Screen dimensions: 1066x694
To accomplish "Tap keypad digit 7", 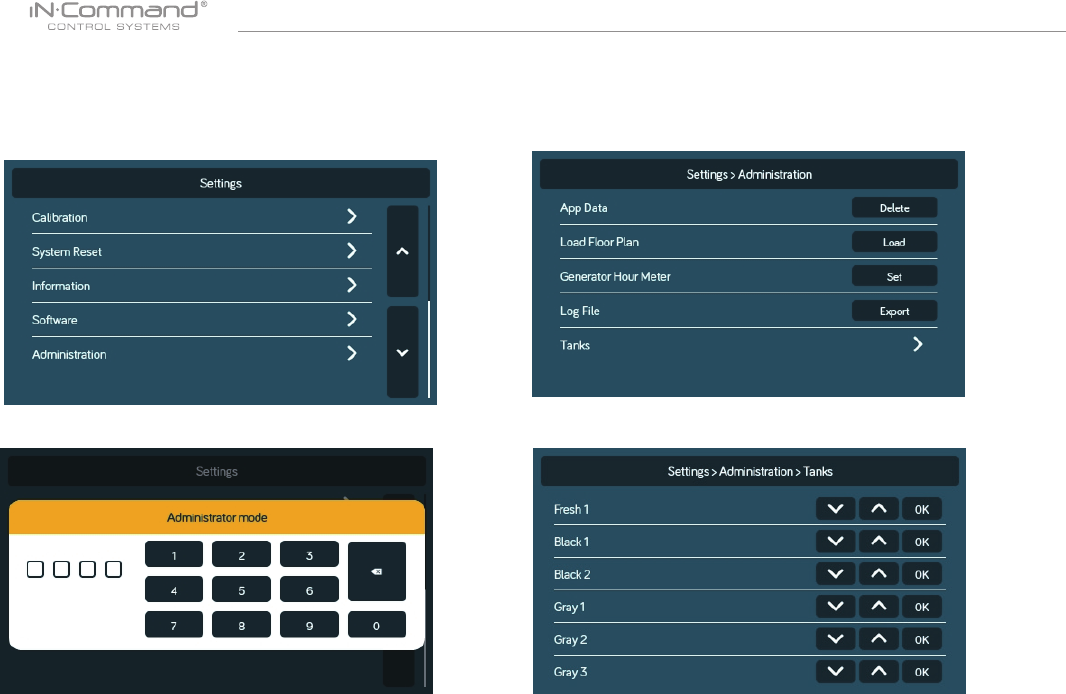I will pyautogui.click(x=174, y=625).
